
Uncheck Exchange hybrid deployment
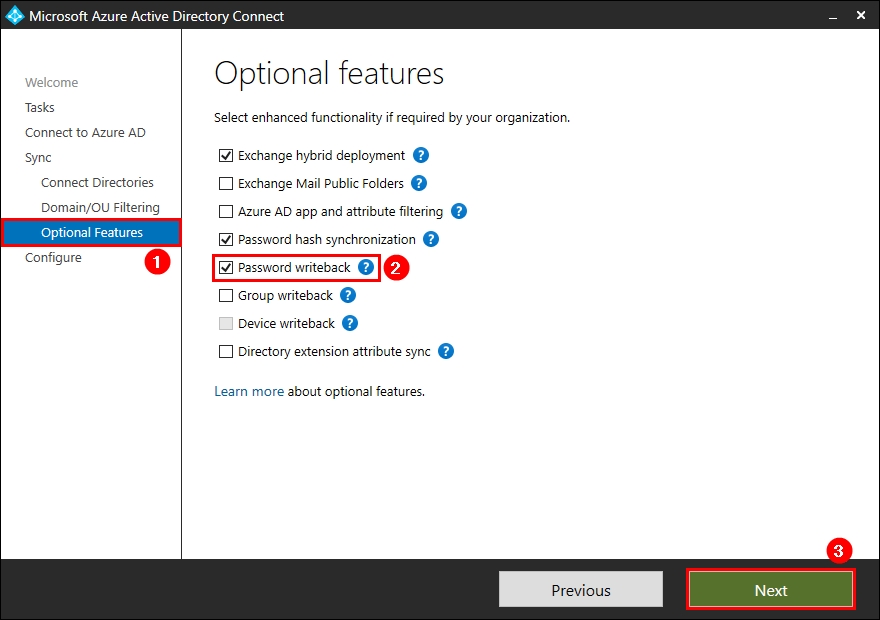[225, 155]
